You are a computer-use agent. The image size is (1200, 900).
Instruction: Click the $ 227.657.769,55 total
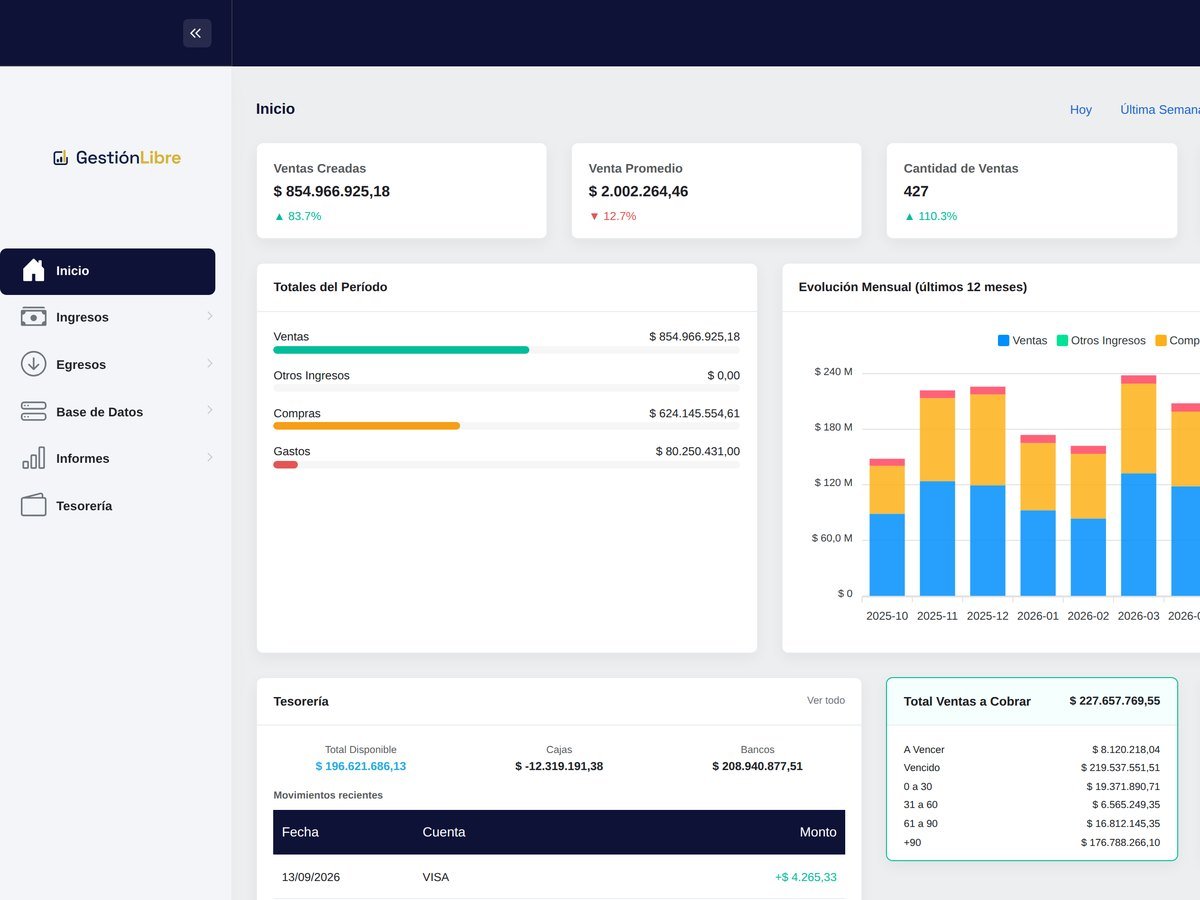pos(1115,701)
